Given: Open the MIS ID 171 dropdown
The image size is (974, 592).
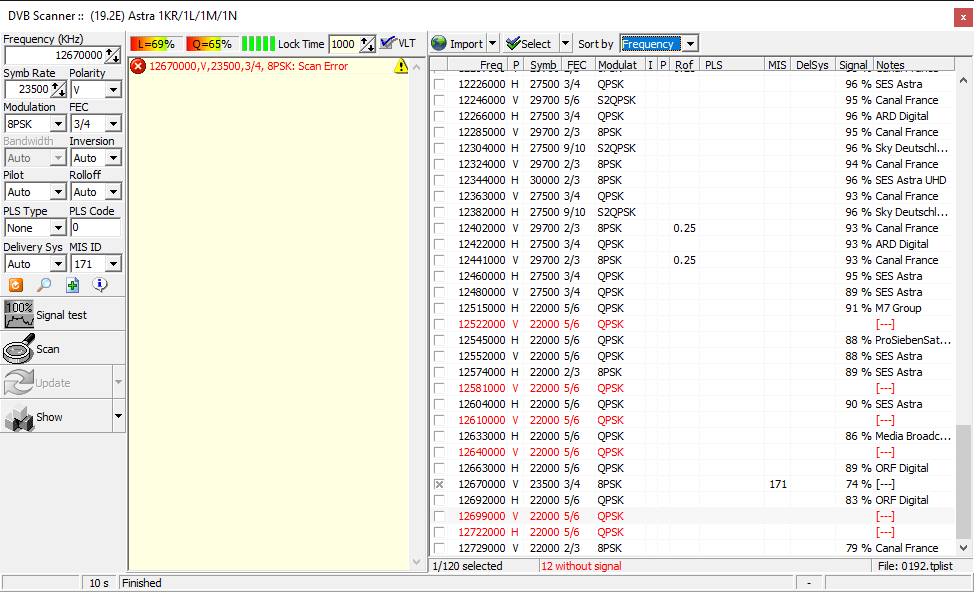Looking at the screenshot, I should pos(112,264).
